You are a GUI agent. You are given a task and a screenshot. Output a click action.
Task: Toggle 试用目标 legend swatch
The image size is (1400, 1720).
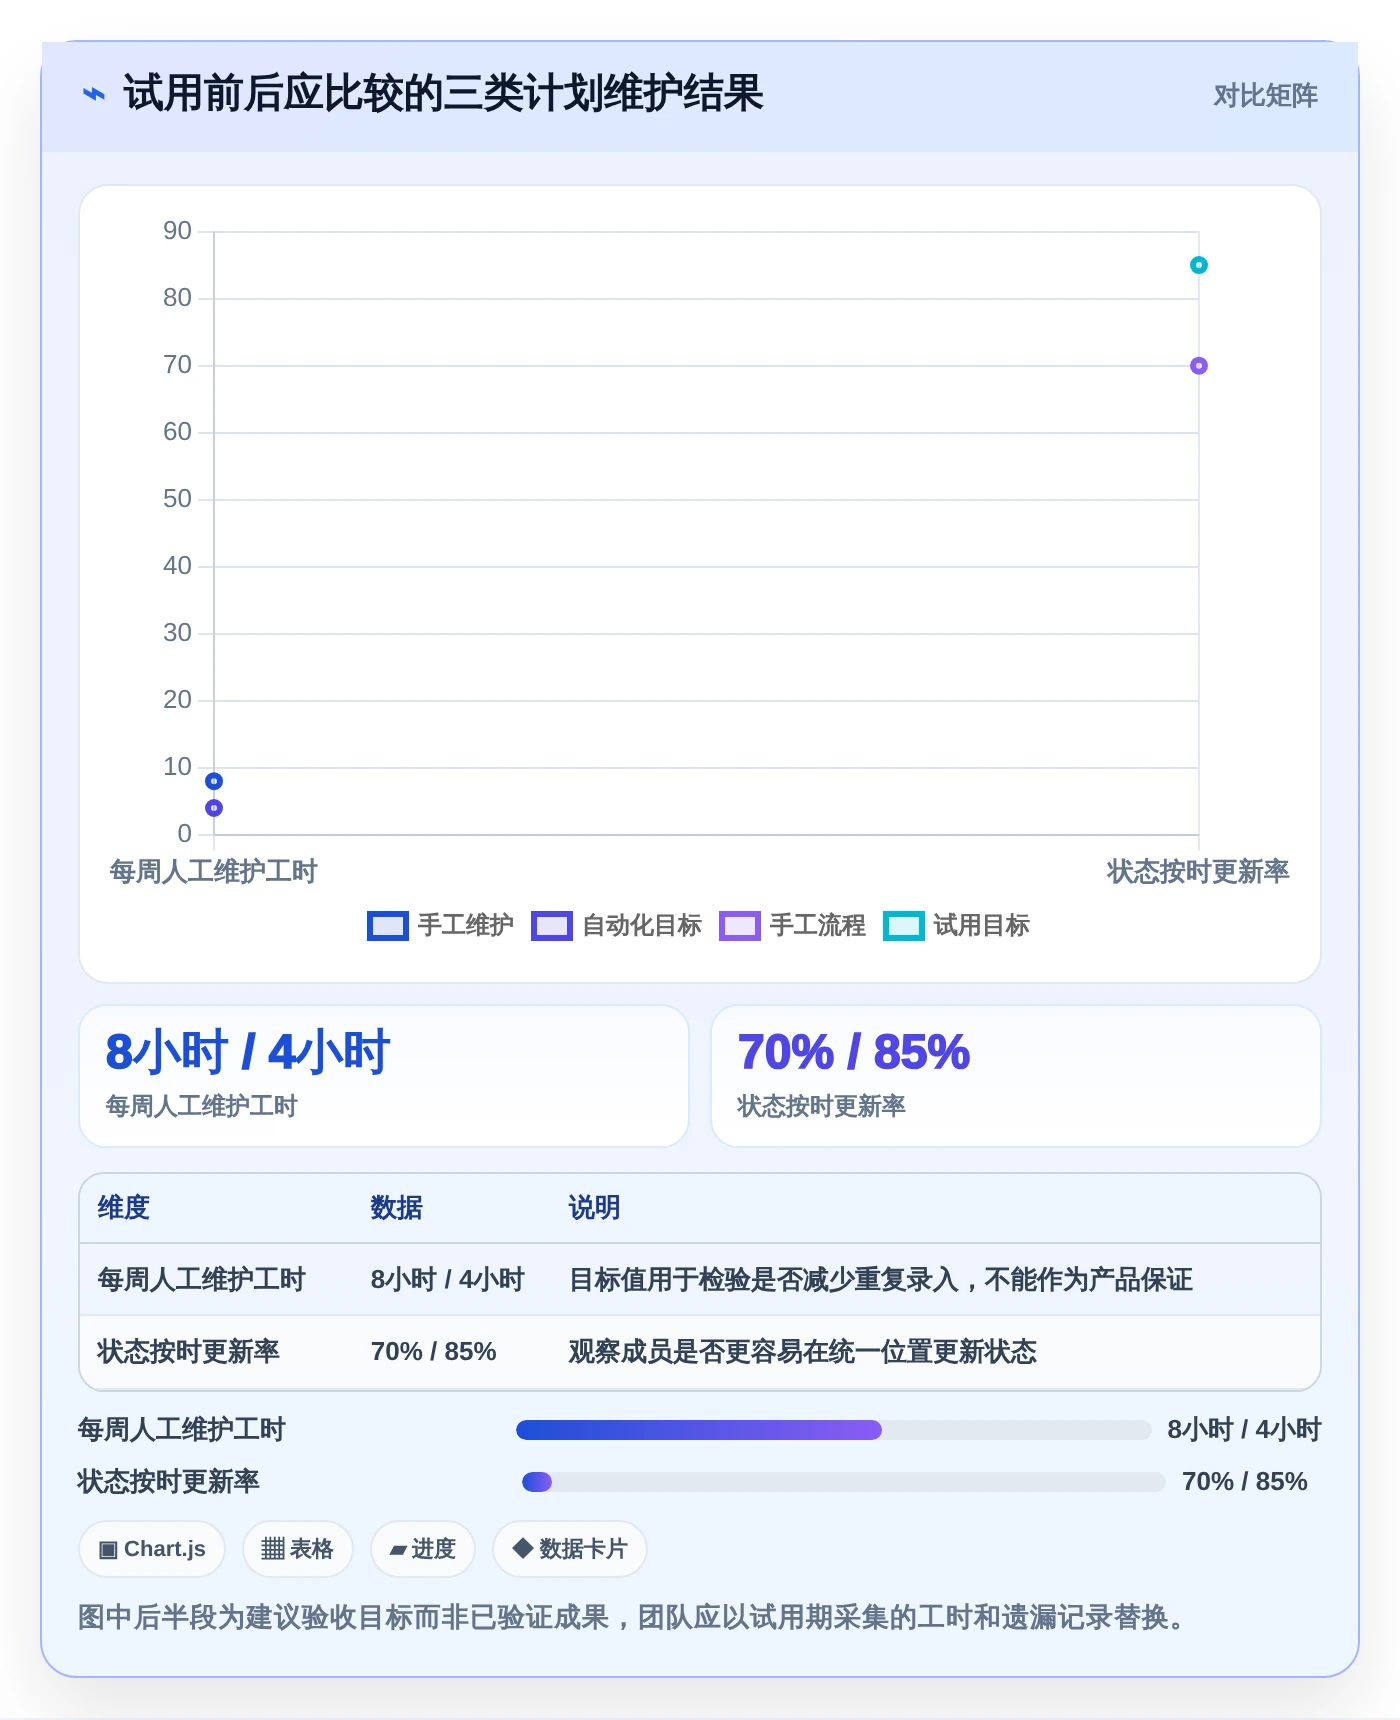tap(903, 926)
